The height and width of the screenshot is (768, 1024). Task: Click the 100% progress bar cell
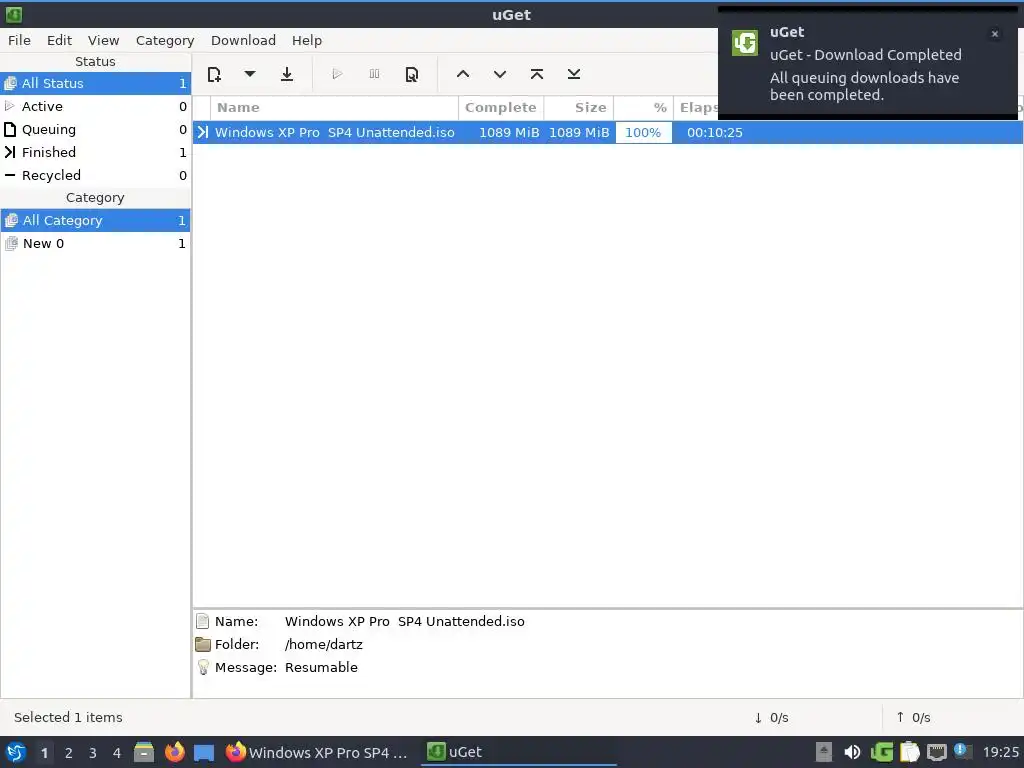point(643,133)
